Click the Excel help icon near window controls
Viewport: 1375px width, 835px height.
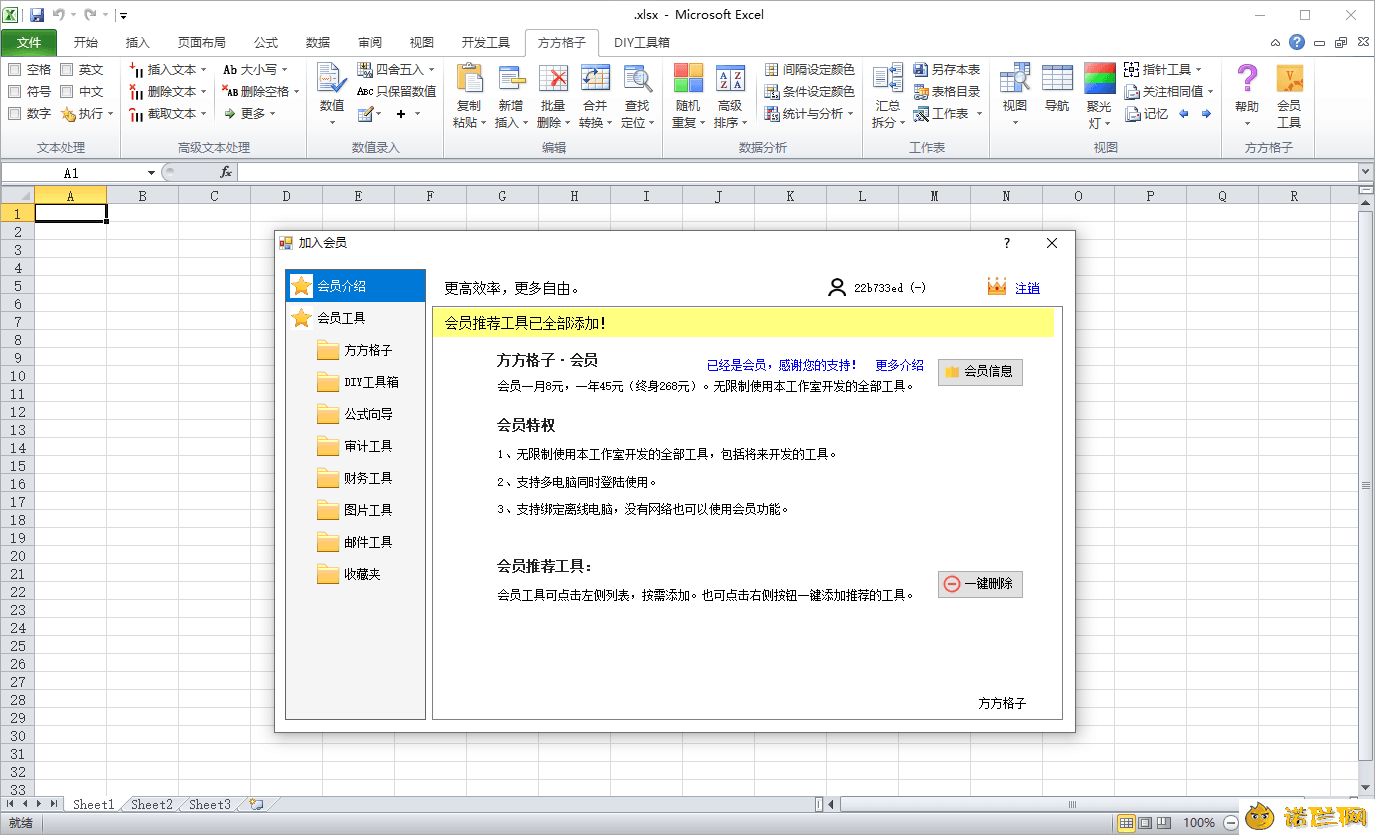pyautogui.click(x=1297, y=43)
